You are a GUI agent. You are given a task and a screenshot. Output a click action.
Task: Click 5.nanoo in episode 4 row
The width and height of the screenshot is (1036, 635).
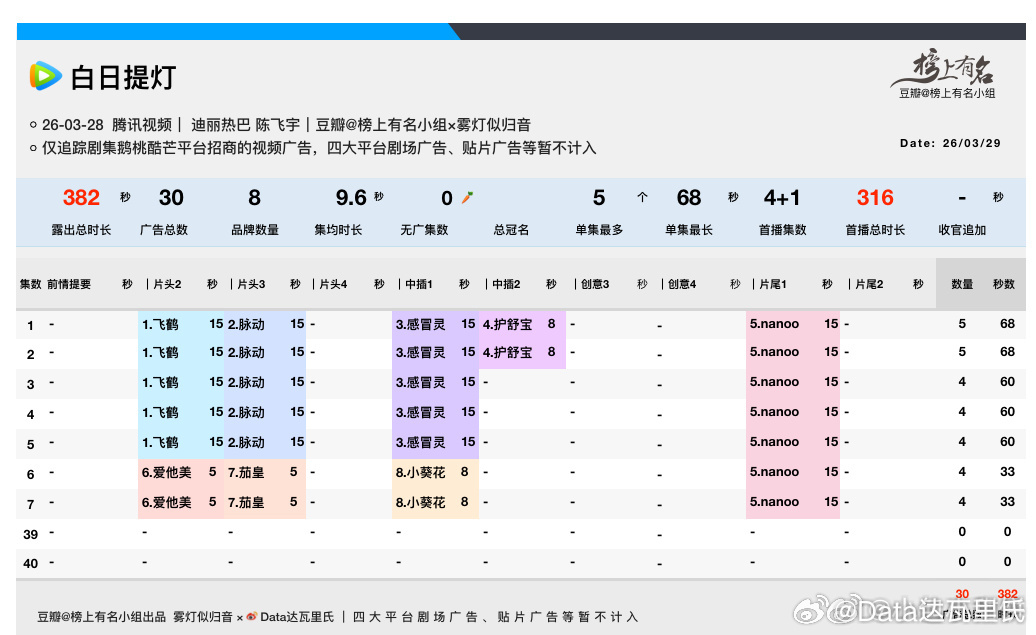point(774,412)
